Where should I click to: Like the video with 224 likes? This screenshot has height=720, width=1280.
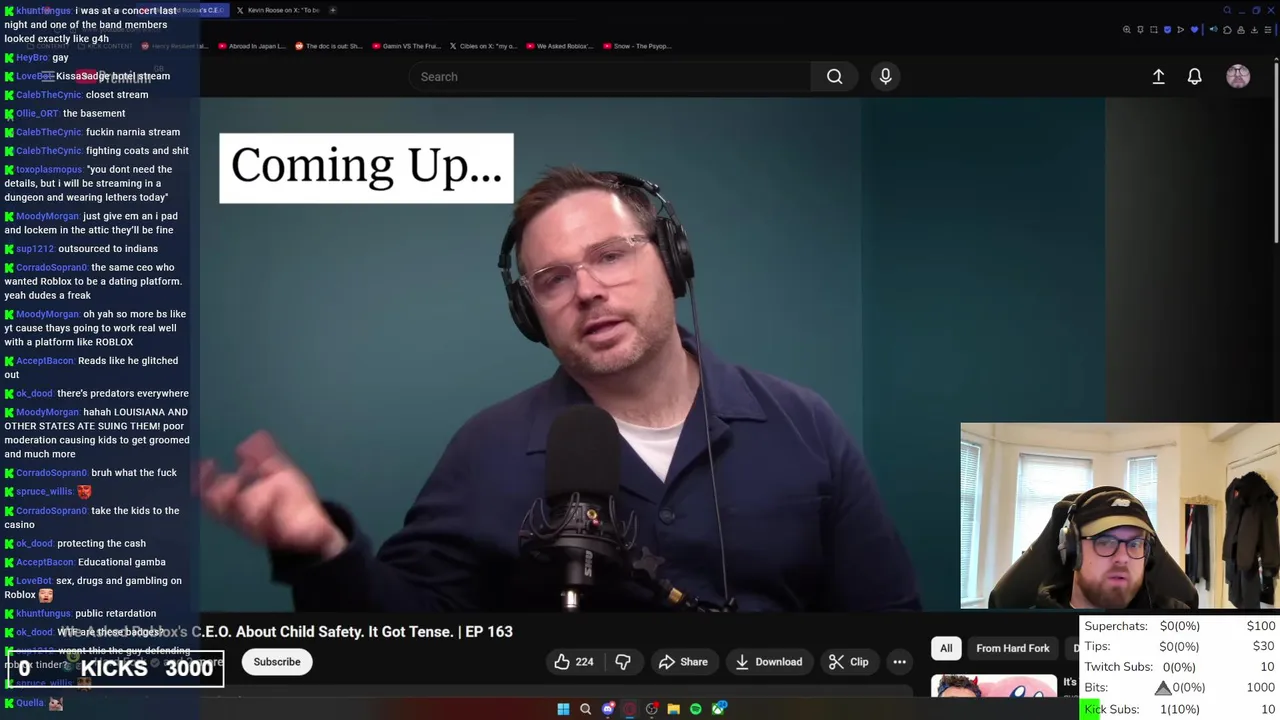tap(574, 662)
